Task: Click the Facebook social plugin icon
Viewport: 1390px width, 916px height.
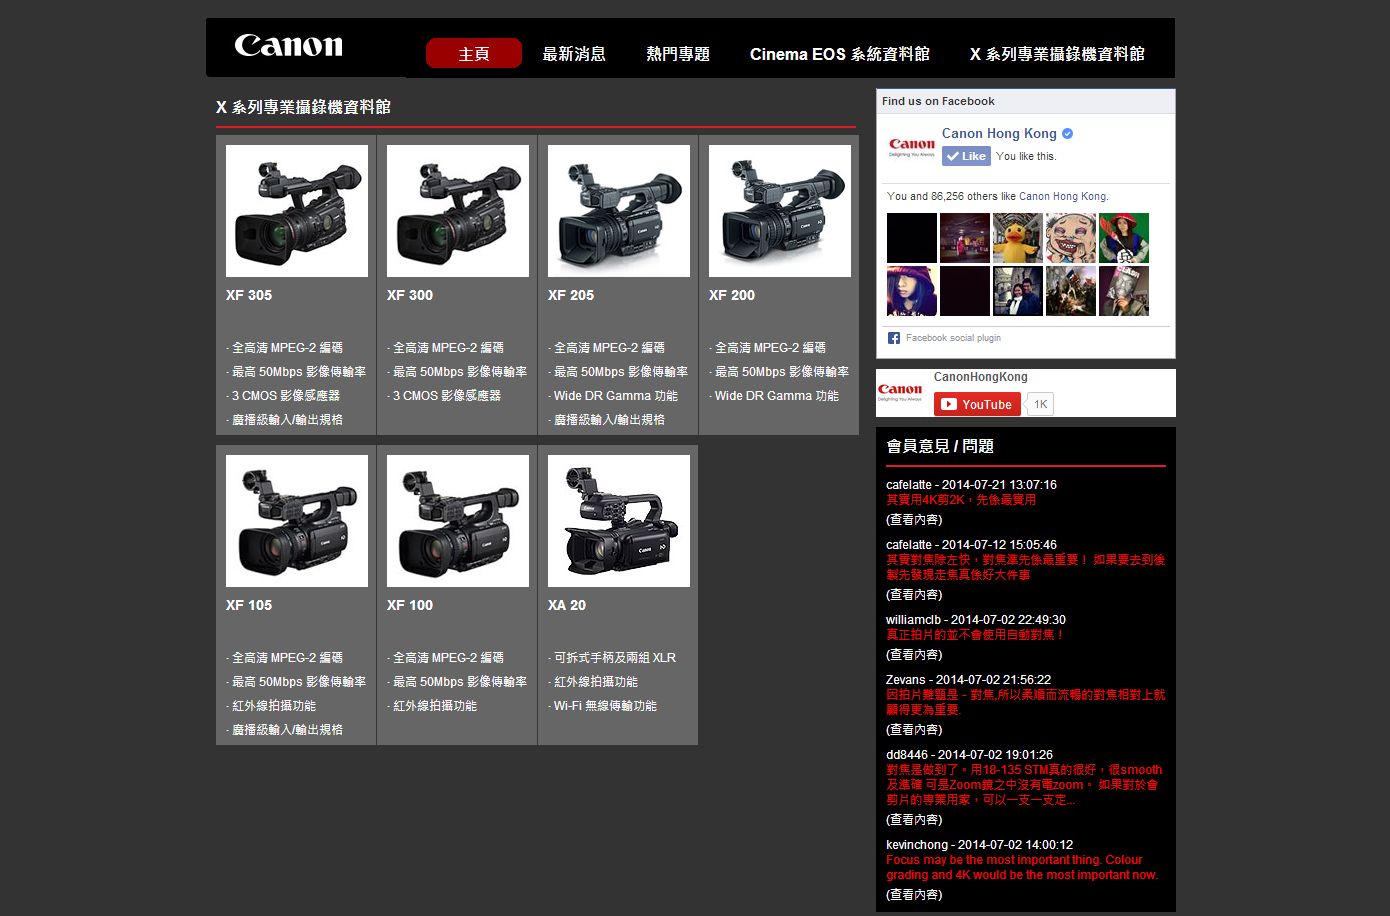Action: click(894, 338)
